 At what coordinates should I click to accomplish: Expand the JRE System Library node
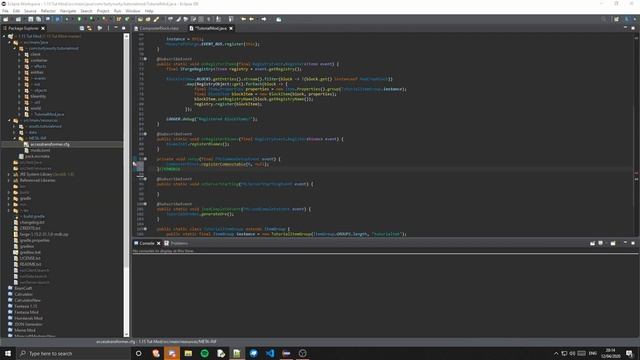[9, 174]
